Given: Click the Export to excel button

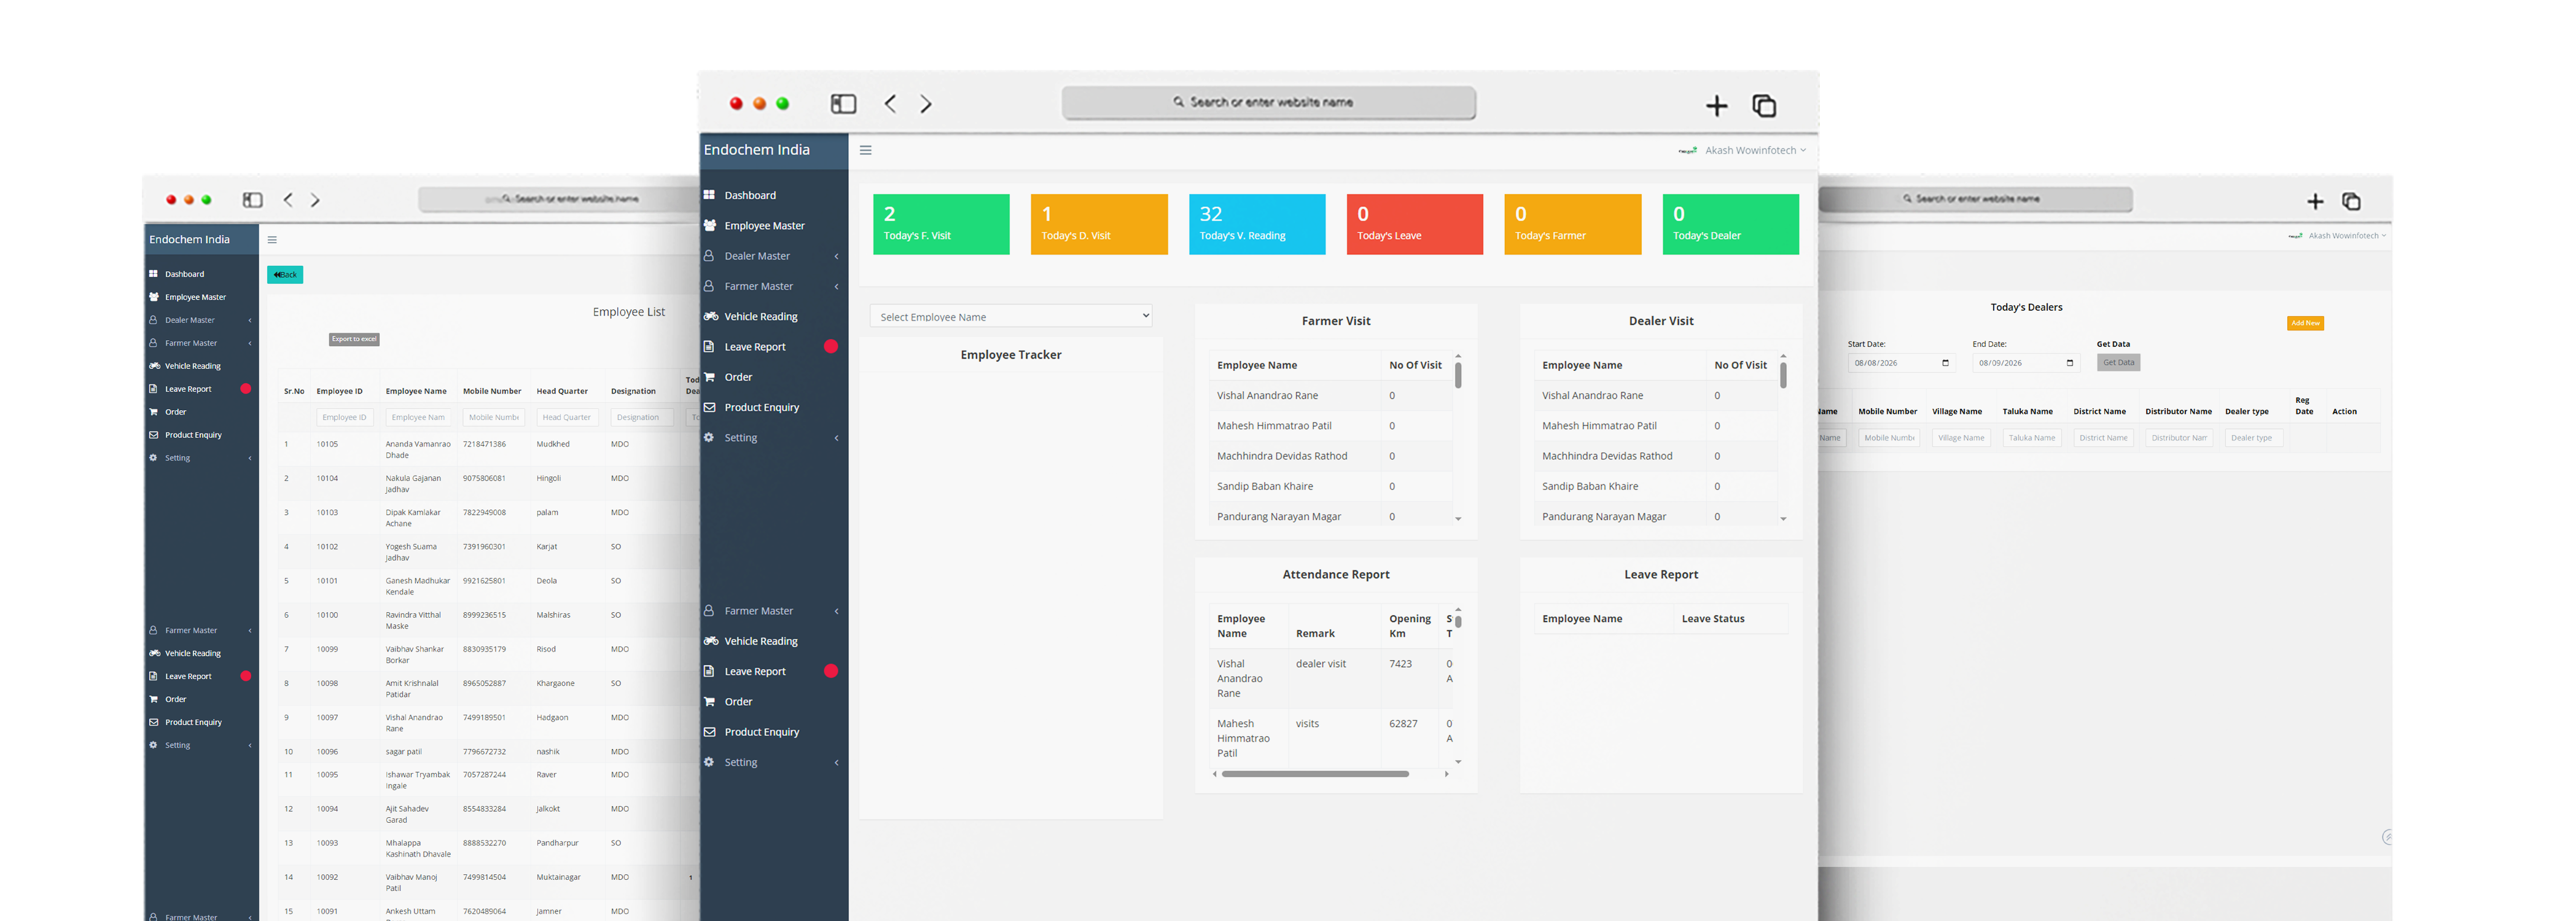Looking at the screenshot, I should (x=355, y=339).
